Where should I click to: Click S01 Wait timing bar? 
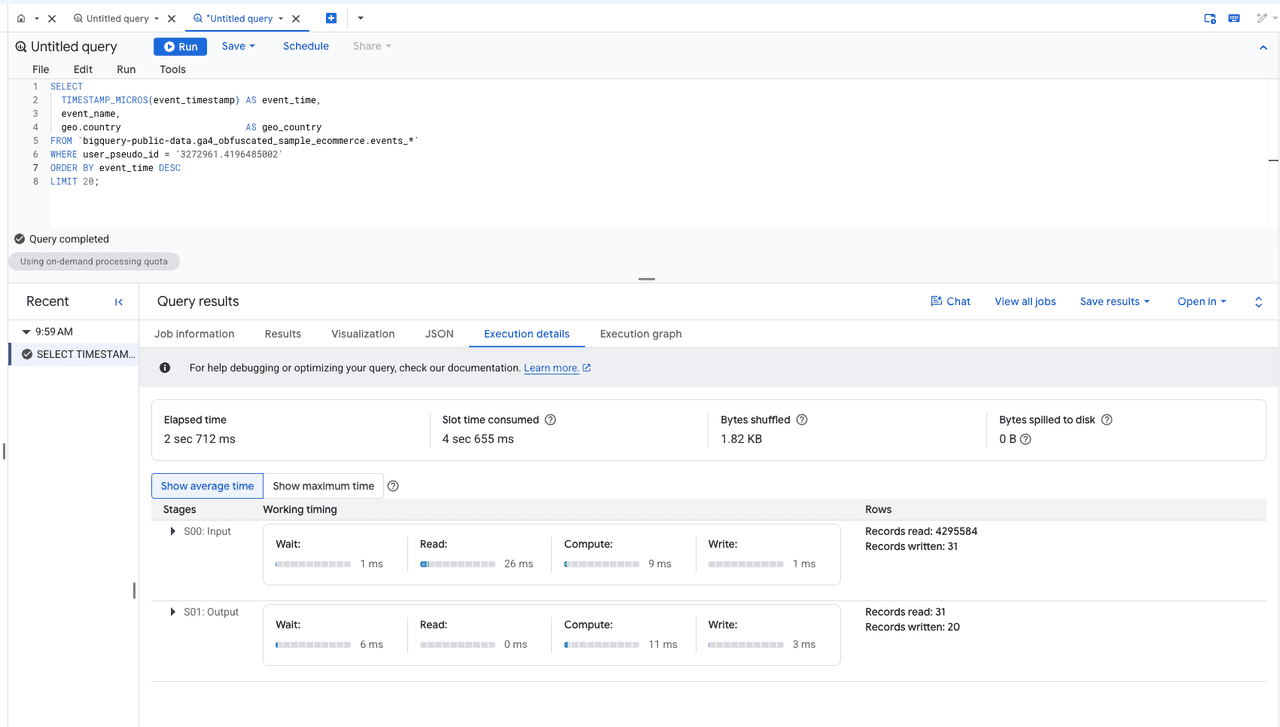click(x=313, y=644)
